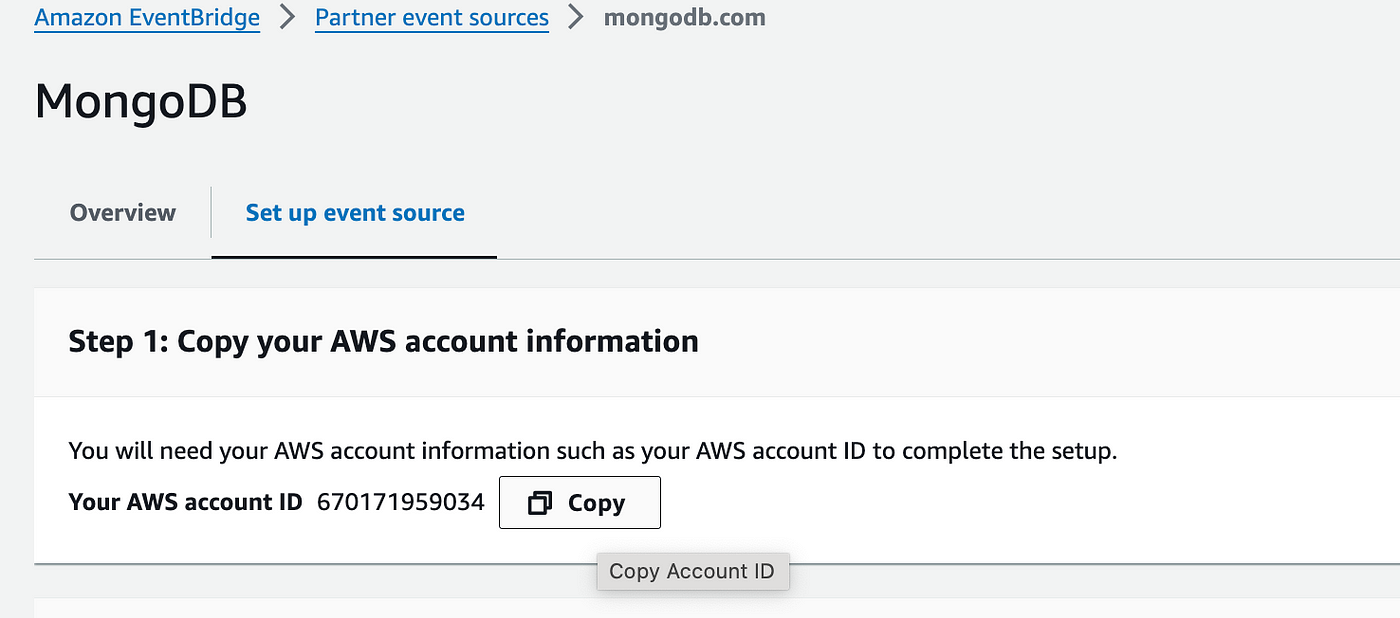Click the mongodb.com breadcrumb item
1400x618 pixels.
pos(685,18)
